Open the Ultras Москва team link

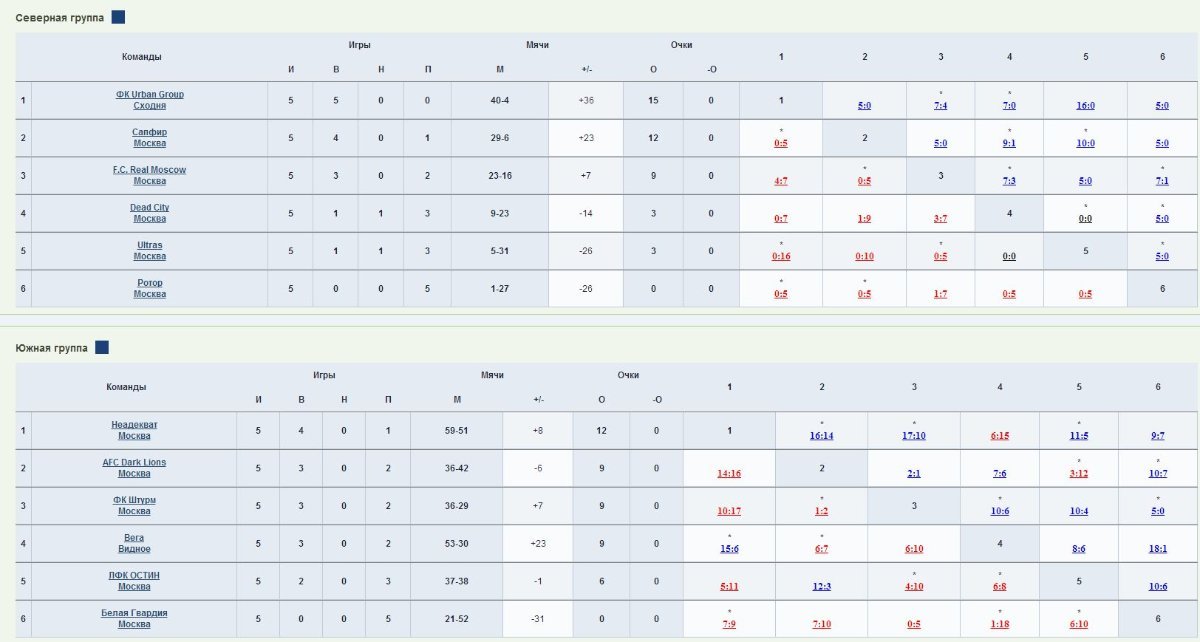coord(150,251)
